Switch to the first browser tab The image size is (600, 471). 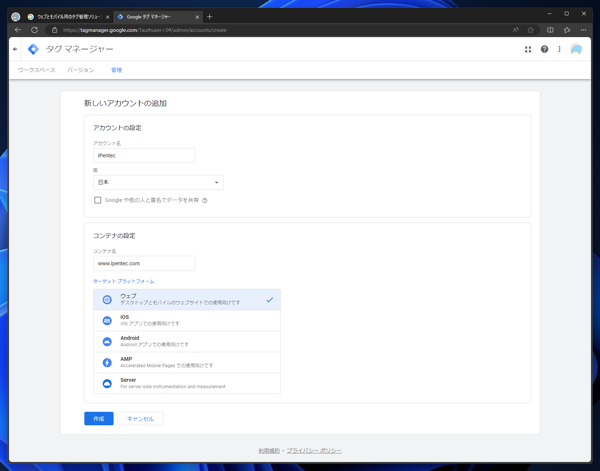[68, 17]
